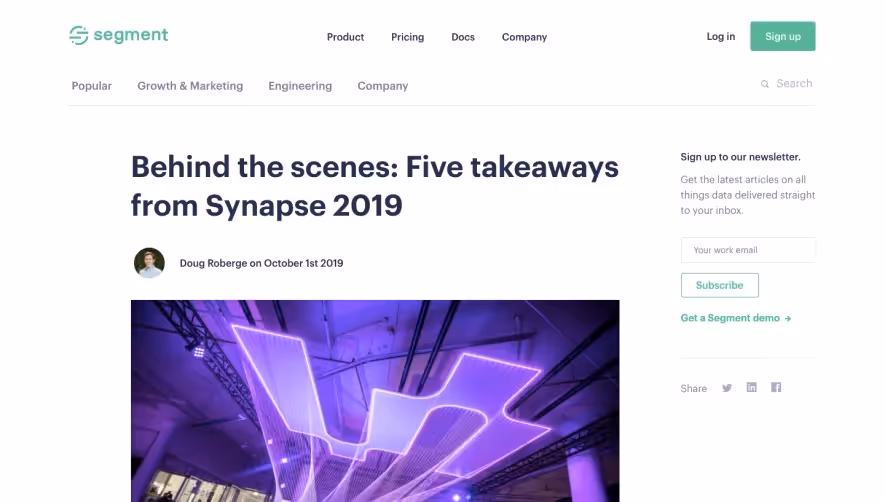Switch to the Engineering category

300,86
